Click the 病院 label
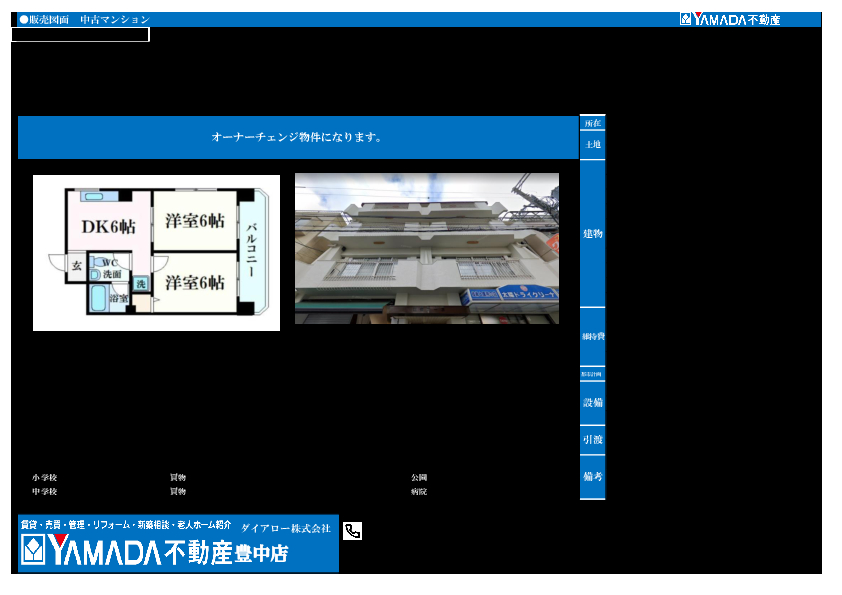Screen dimensions: 842x595 tap(419, 492)
